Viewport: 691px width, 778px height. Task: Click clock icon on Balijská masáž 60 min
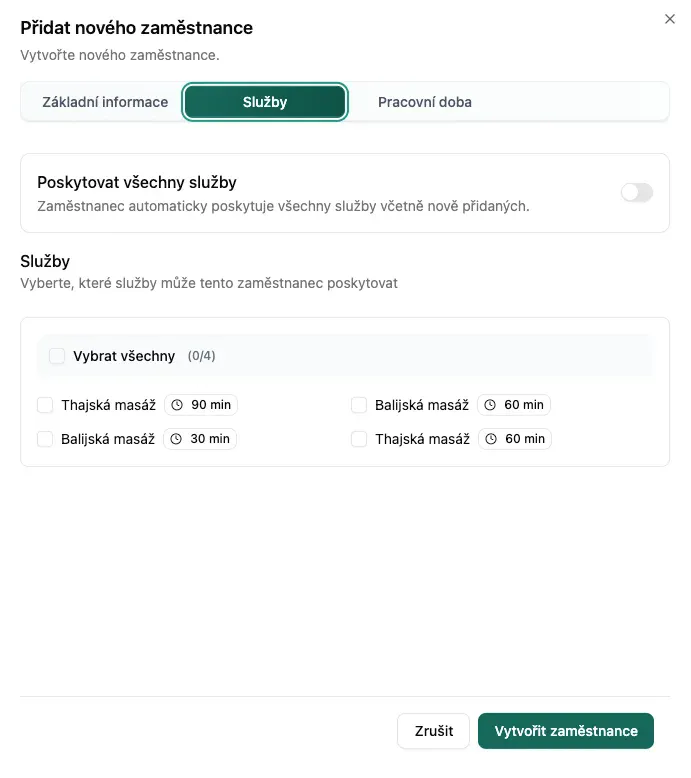coord(491,405)
